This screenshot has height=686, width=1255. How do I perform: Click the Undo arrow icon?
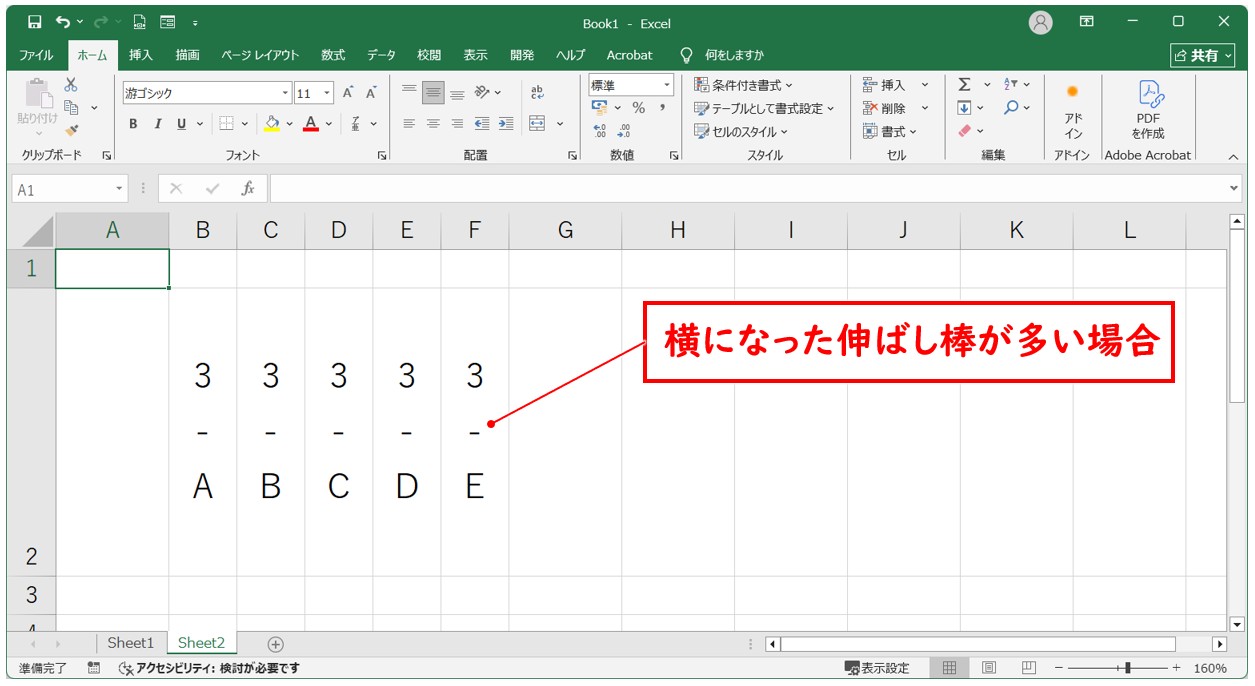click(64, 22)
